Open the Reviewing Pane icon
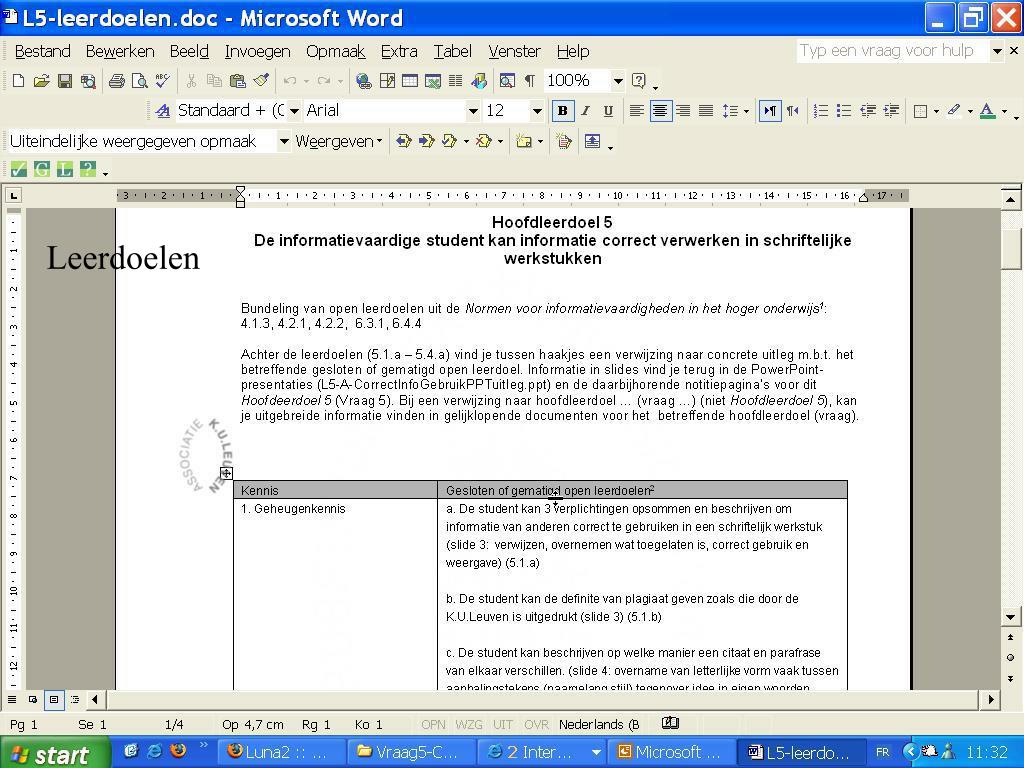Screen dimensions: 1024x768 [x=592, y=141]
